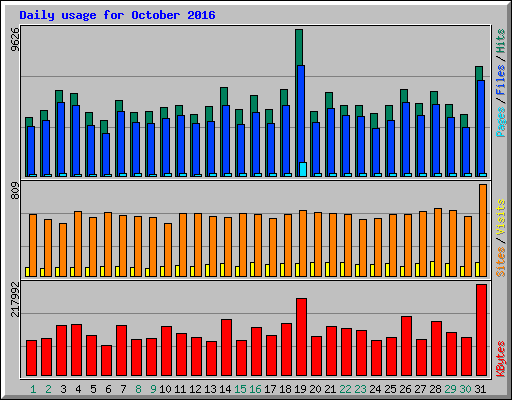Click day label 28 on the x-axis
Viewport: 512px width, 400px height.
point(435,389)
